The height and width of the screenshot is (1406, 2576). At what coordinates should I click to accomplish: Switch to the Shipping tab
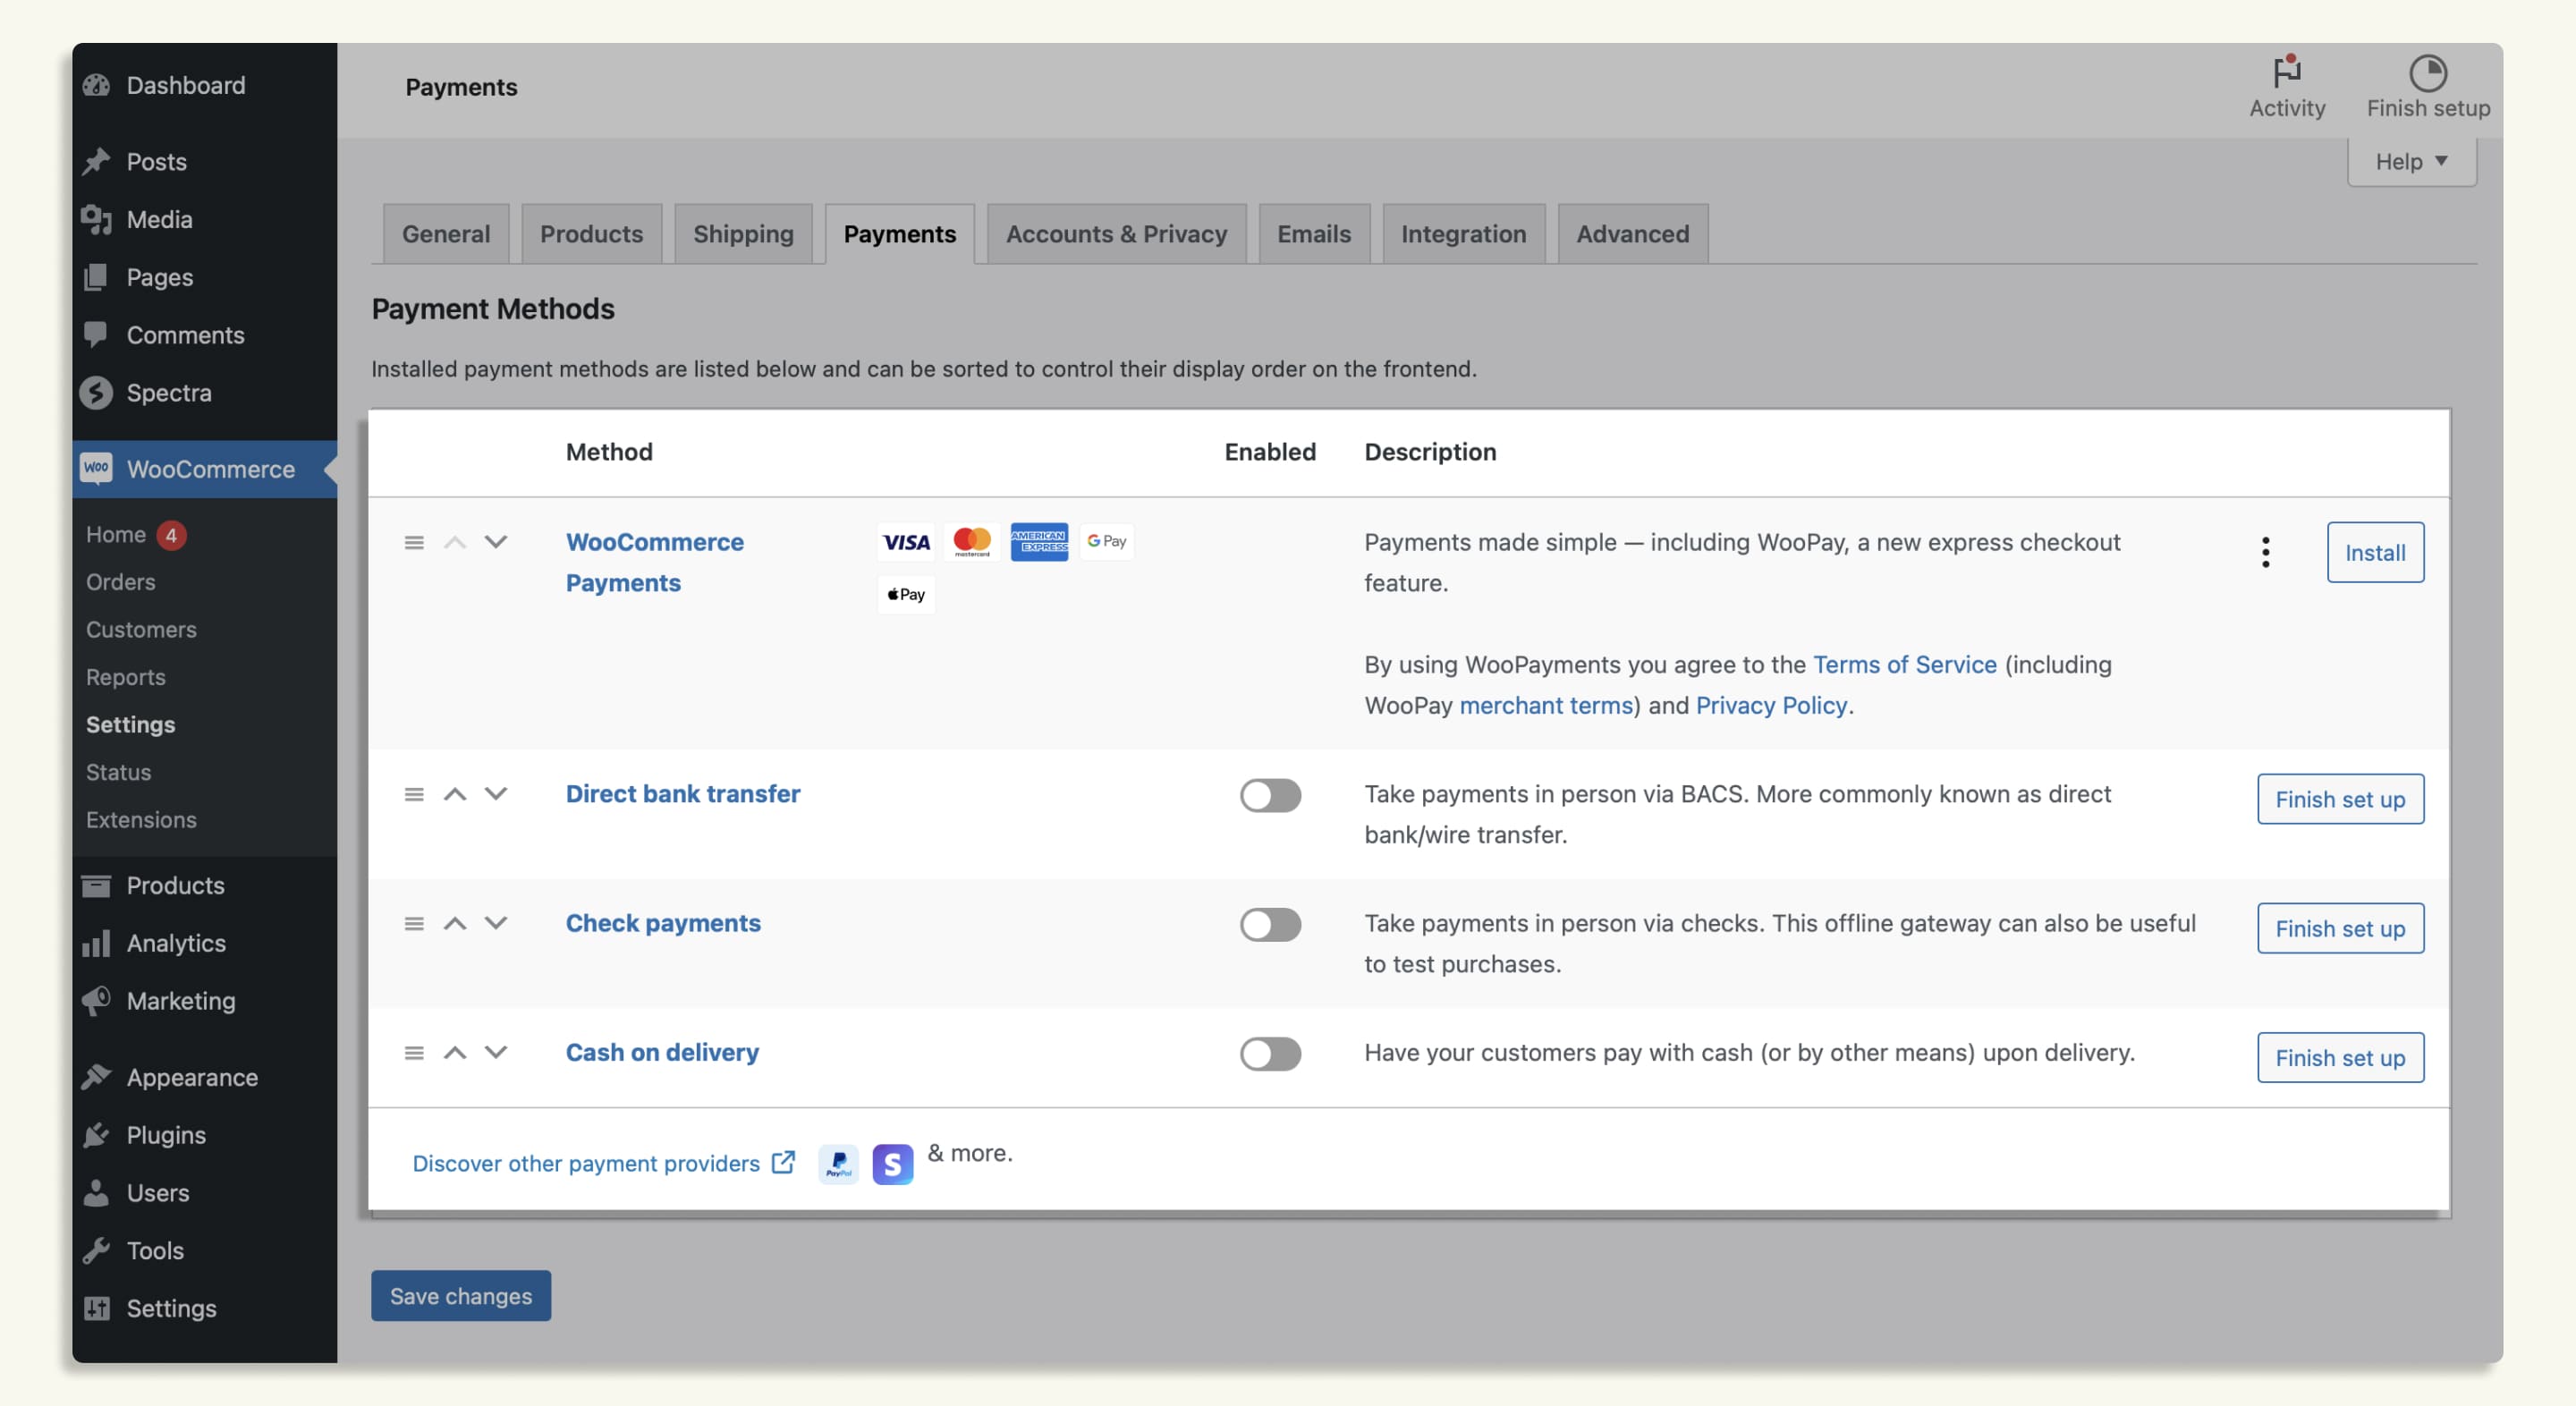(x=743, y=234)
